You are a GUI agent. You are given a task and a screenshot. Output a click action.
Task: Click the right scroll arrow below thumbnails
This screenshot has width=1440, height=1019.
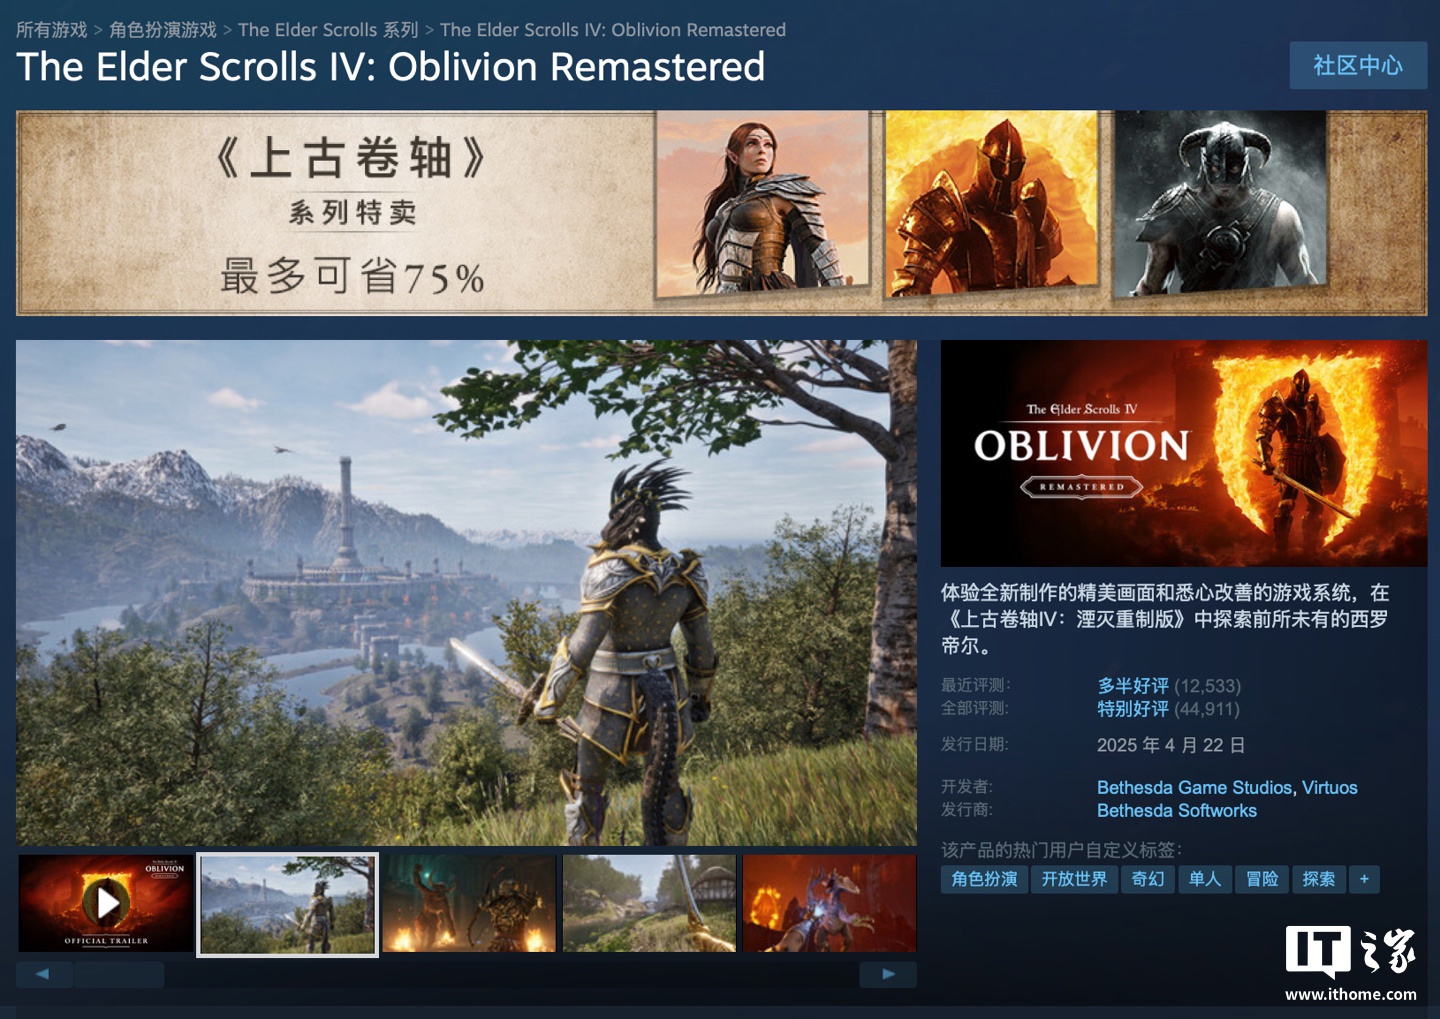888,974
